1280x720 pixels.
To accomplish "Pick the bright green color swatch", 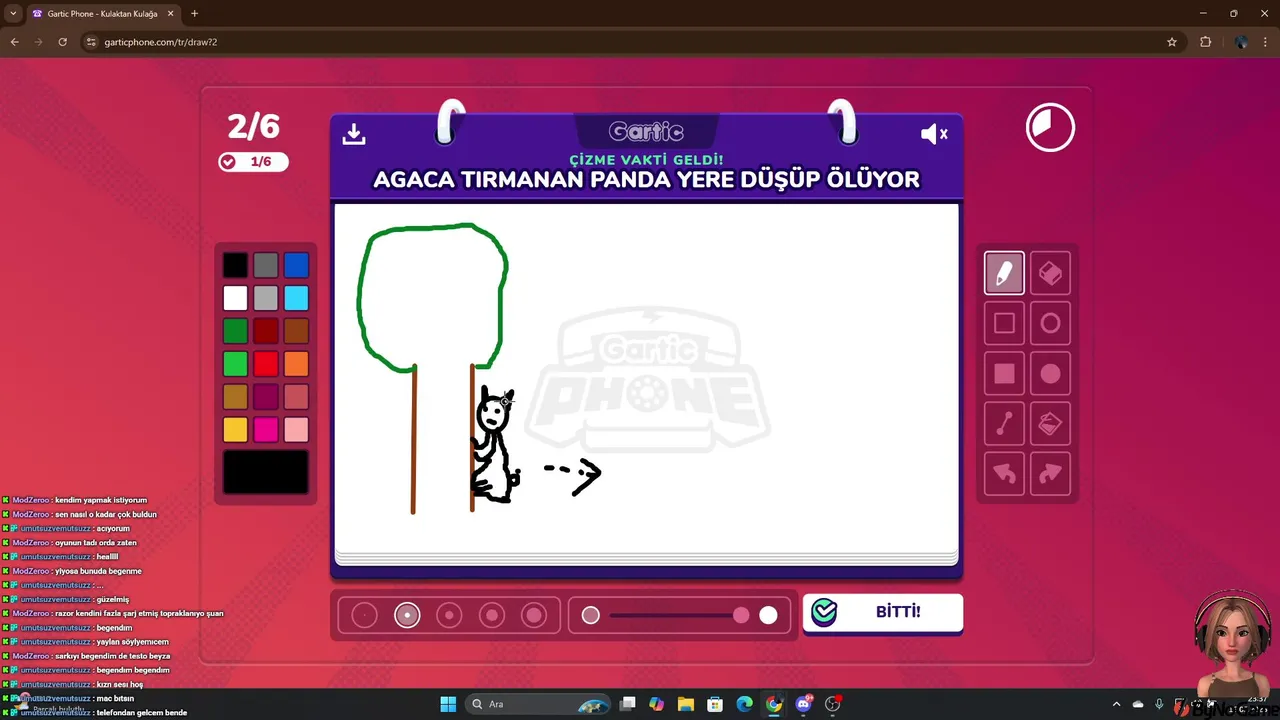I will (235, 364).
